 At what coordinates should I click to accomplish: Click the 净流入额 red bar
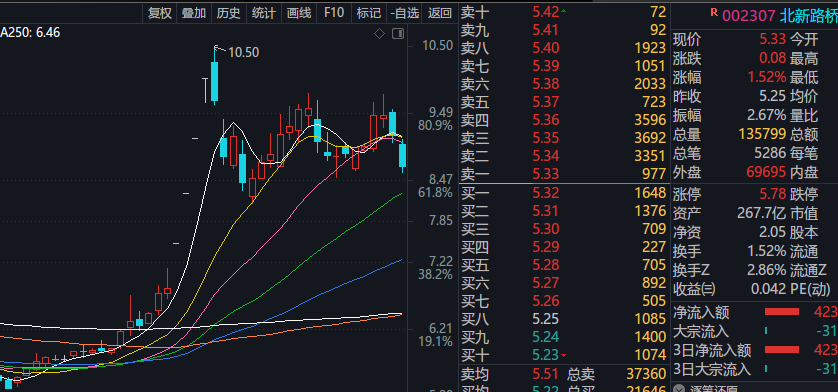(x=782, y=311)
